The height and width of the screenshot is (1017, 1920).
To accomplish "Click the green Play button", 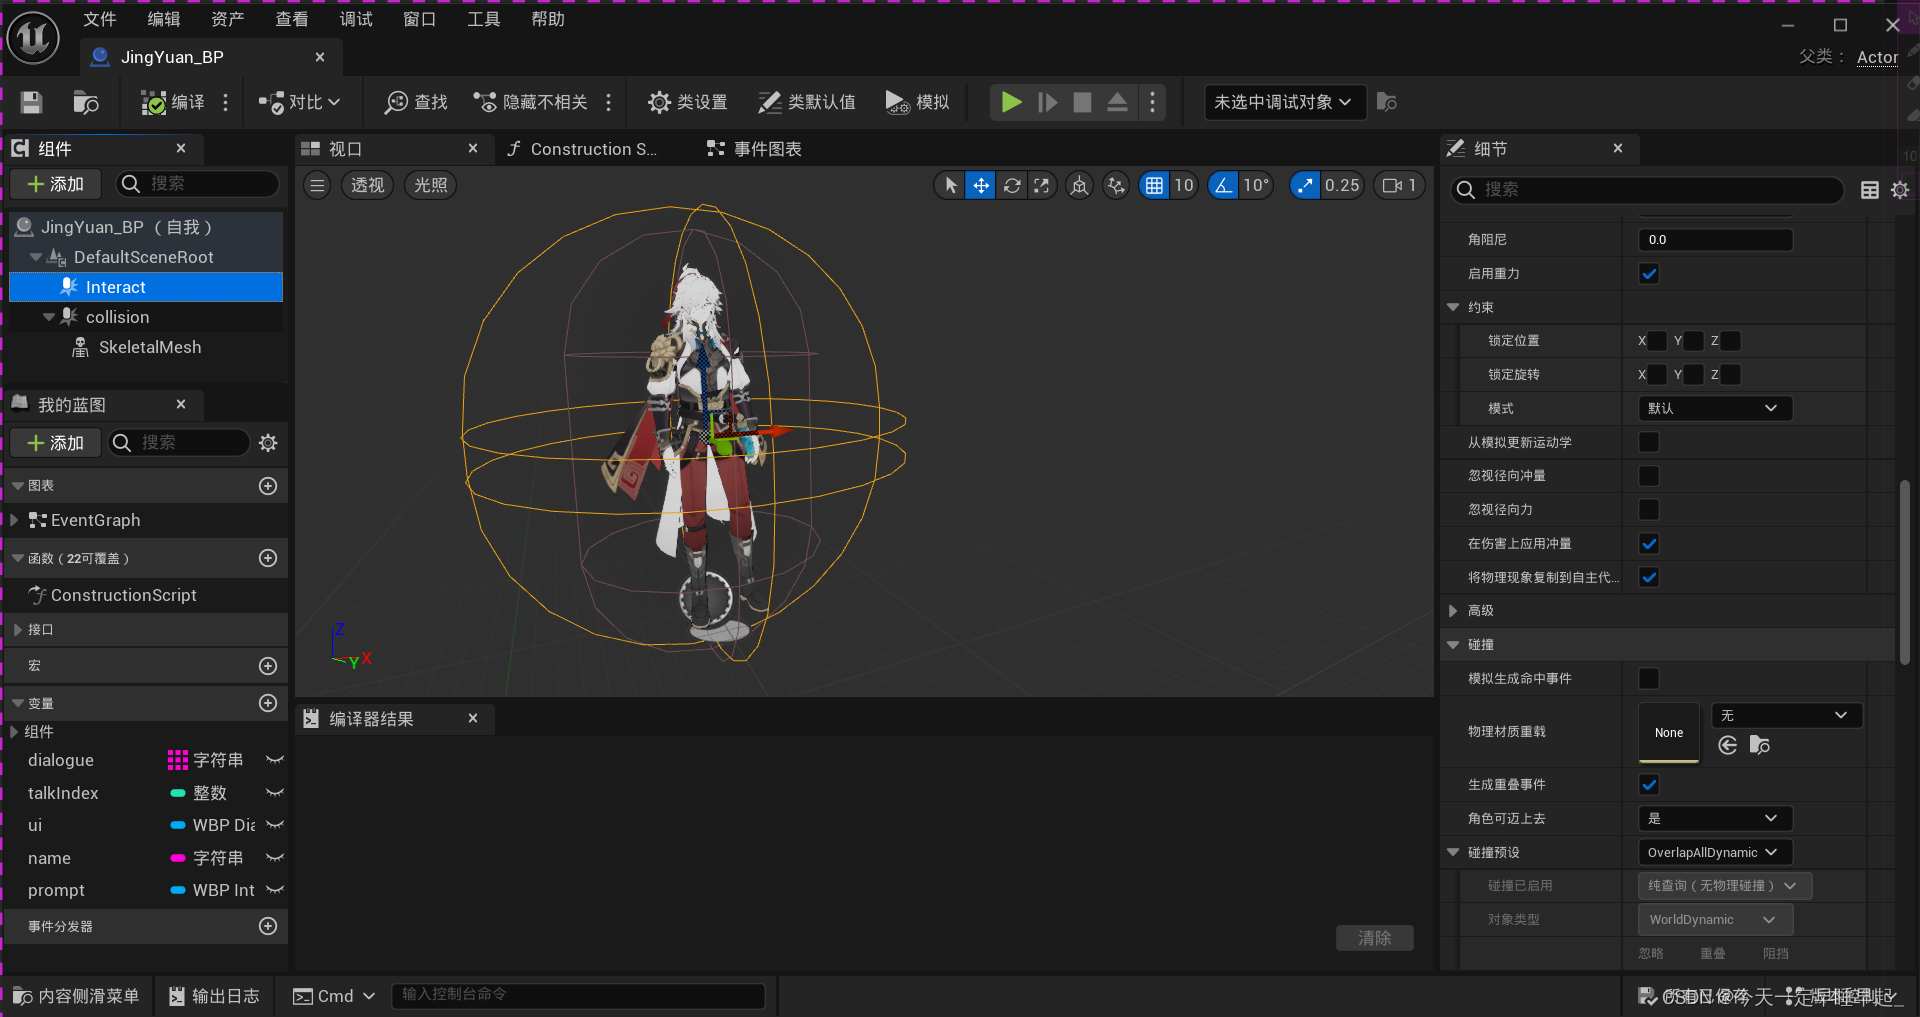I will click(x=1011, y=102).
